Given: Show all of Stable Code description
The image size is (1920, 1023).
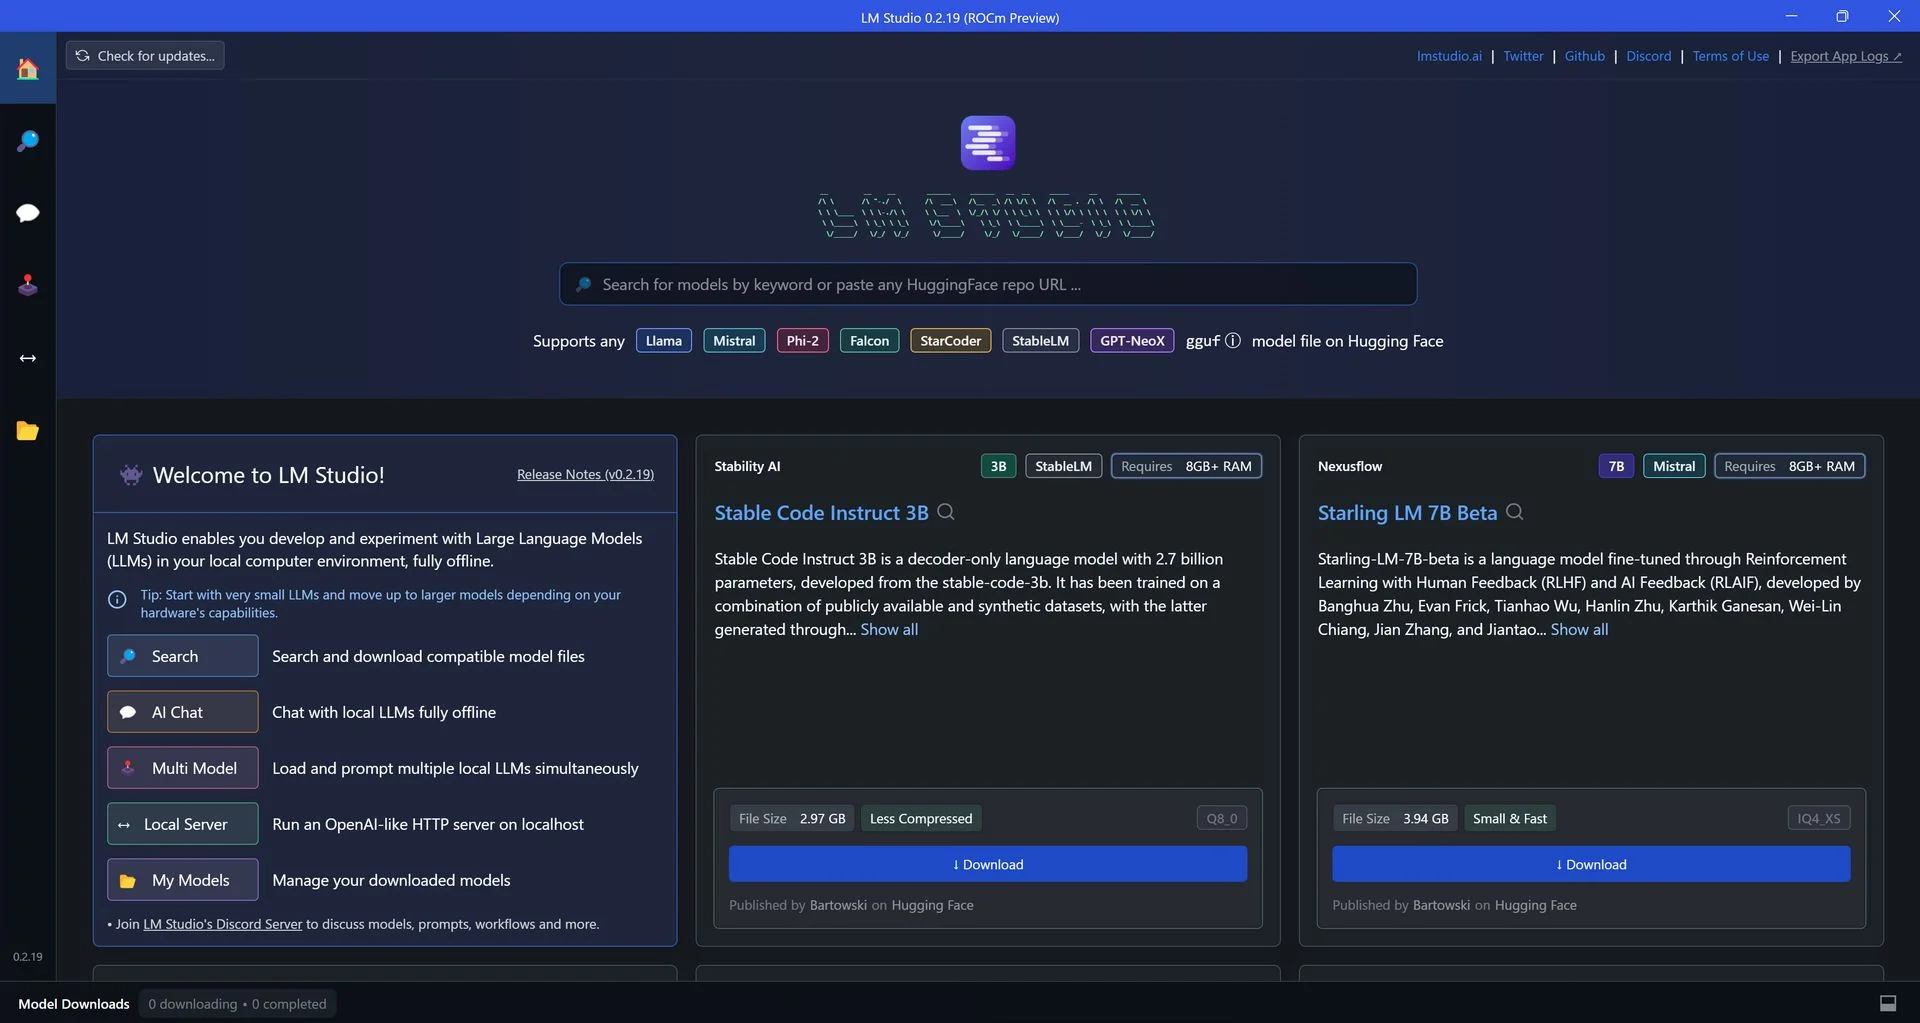Looking at the screenshot, I should 889,629.
